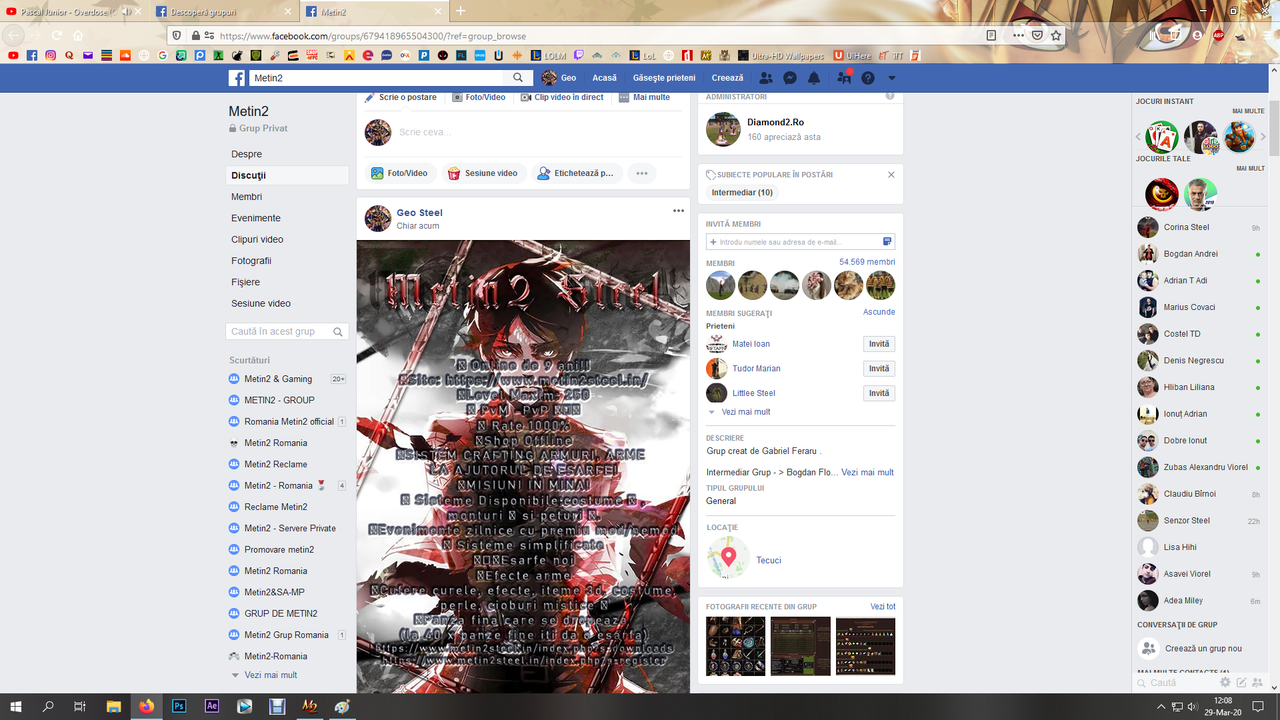Screen dimensions: 1280x720
Task: Open chat settings gear icon
Action: [x=1225, y=682]
